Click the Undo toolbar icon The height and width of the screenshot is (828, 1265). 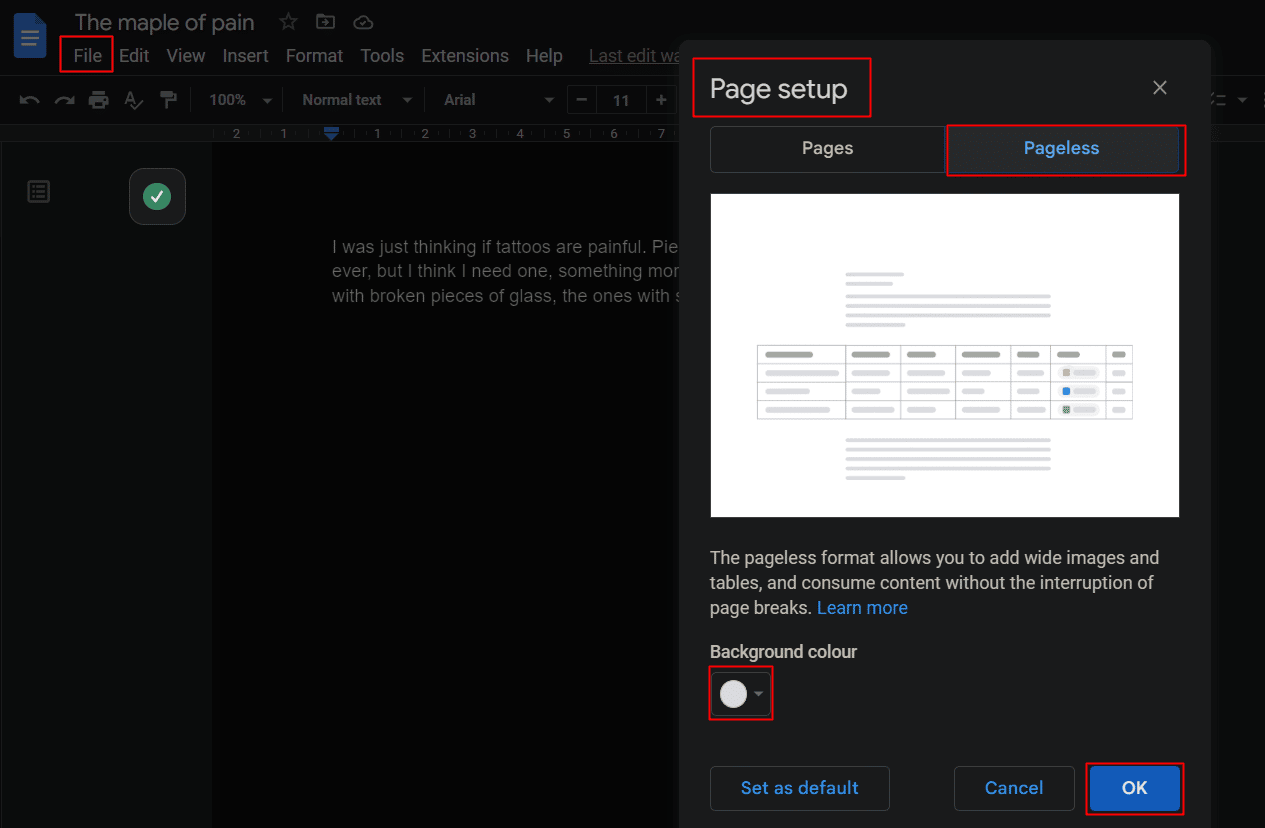click(x=30, y=100)
